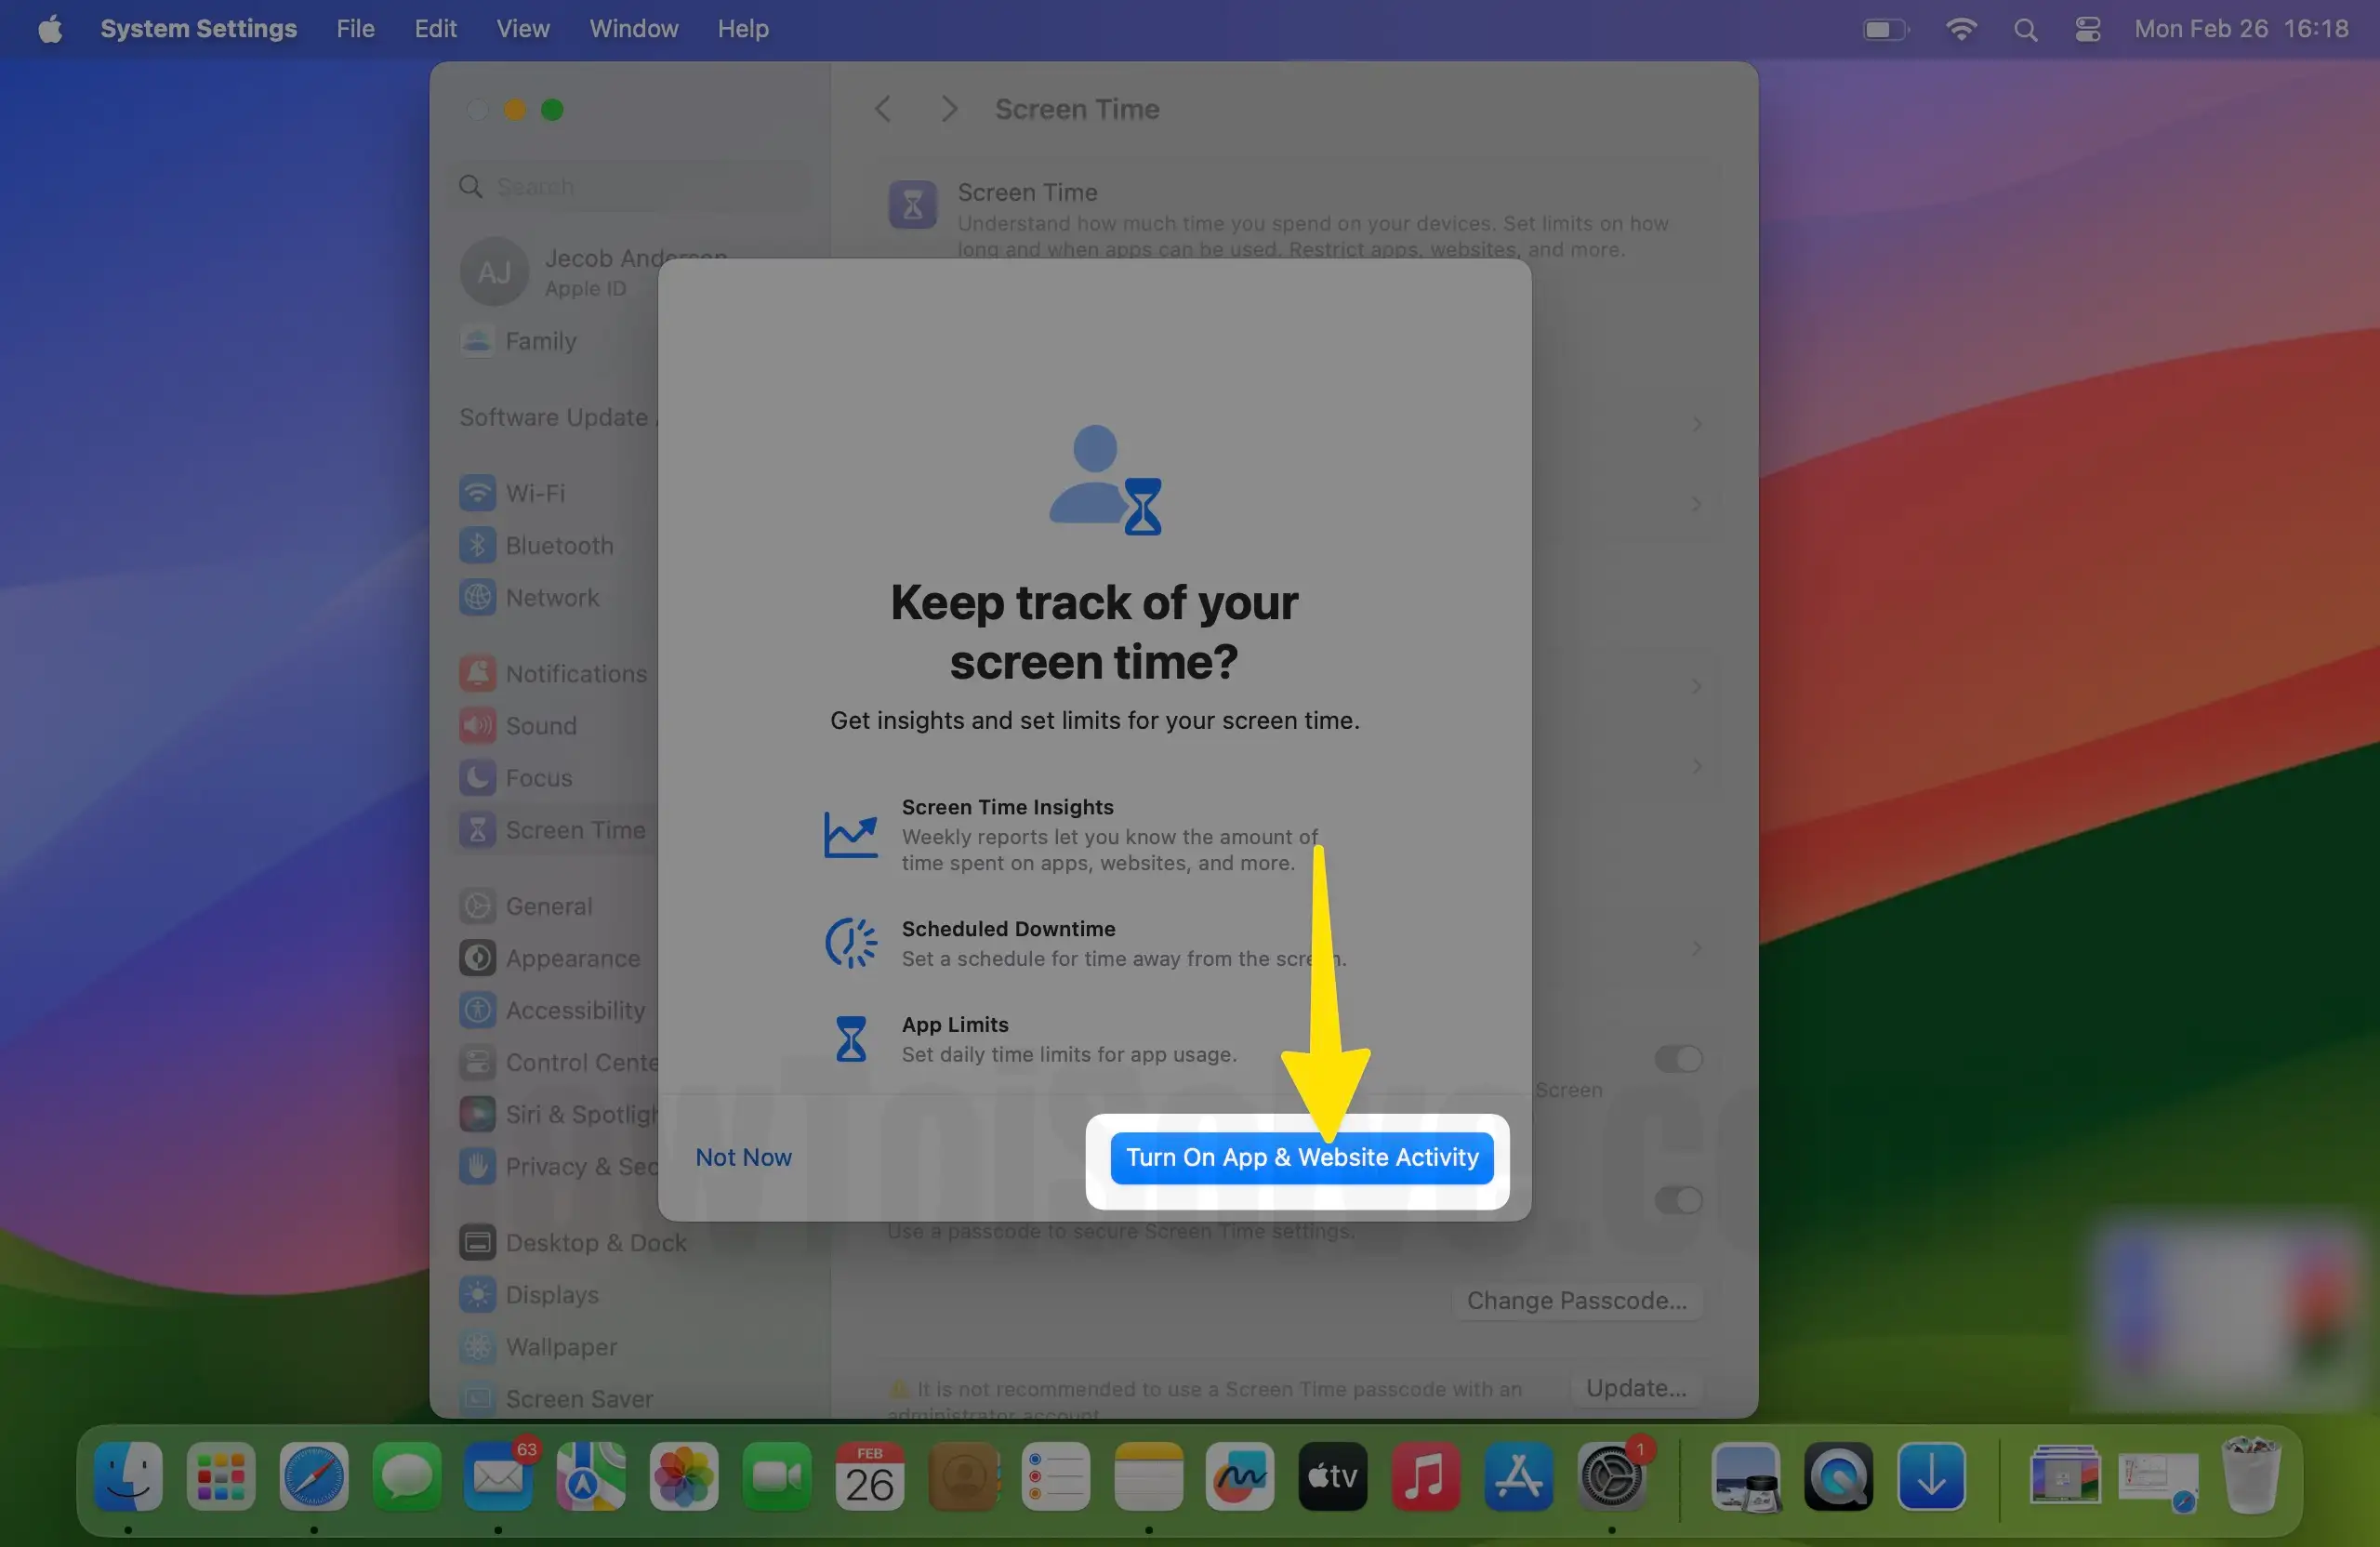Select Sound settings in the sidebar
The image size is (2380, 1547).
point(540,725)
